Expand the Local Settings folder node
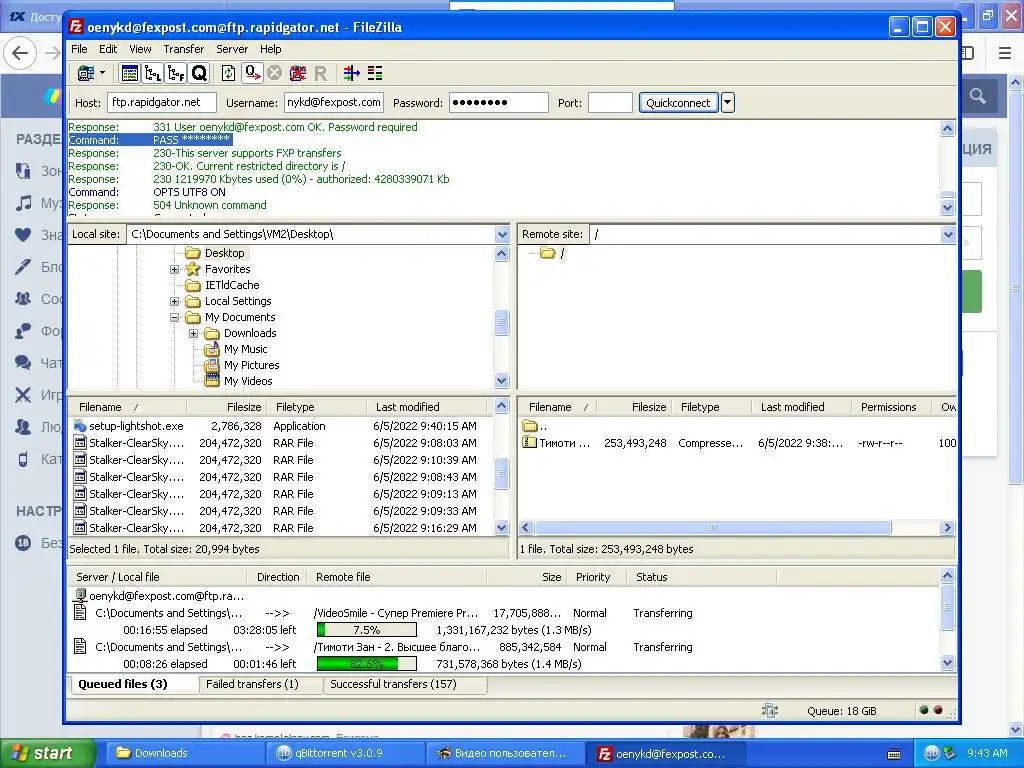The image size is (1024, 768). (x=174, y=301)
